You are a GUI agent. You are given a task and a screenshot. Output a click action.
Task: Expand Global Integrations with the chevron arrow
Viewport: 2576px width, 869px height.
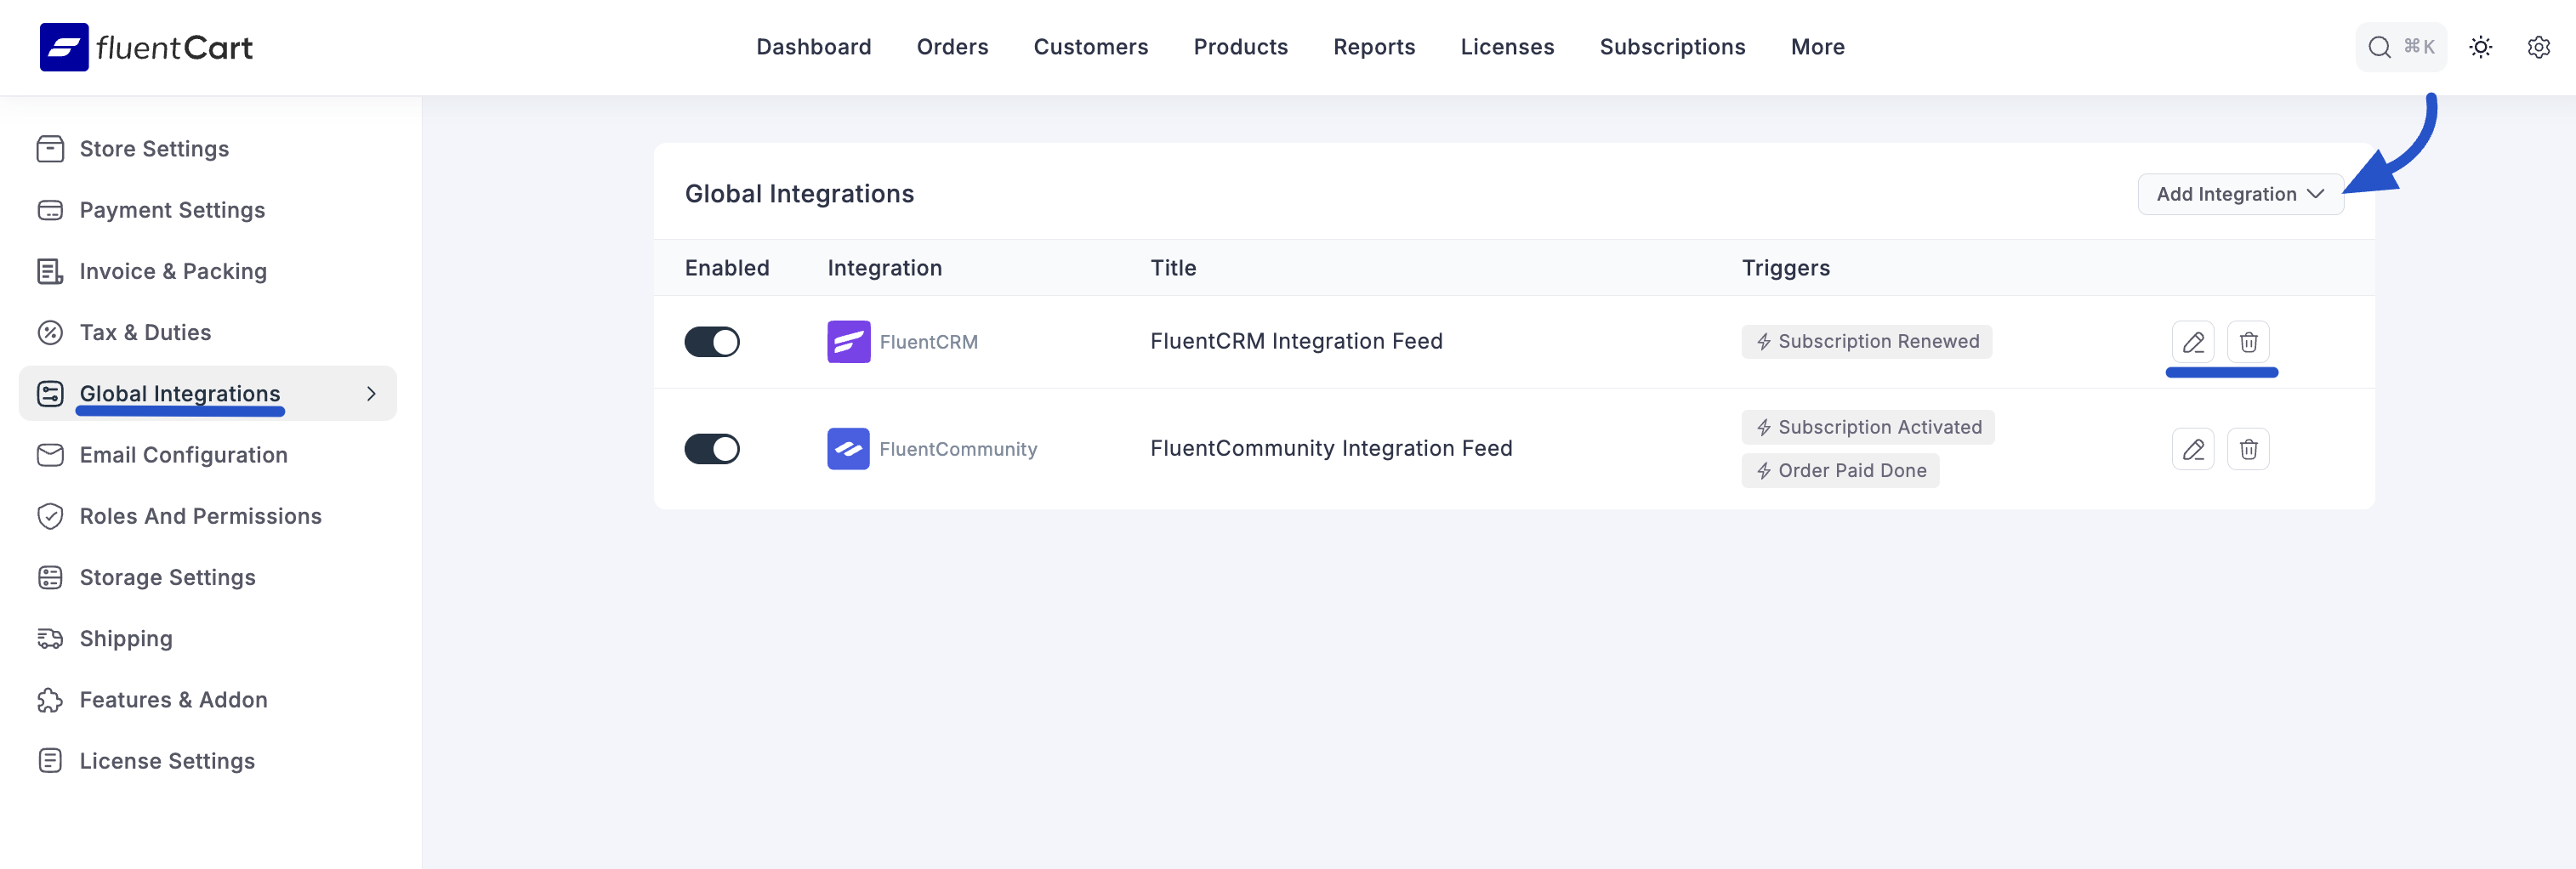[371, 393]
